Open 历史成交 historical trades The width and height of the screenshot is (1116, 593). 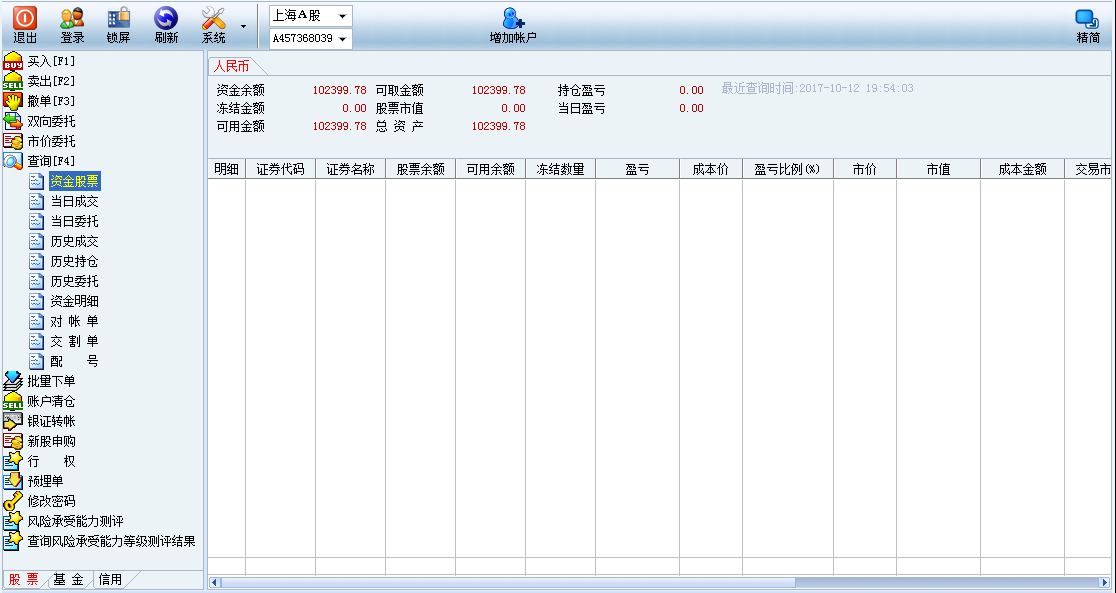pyautogui.click(x=74, y=241)
